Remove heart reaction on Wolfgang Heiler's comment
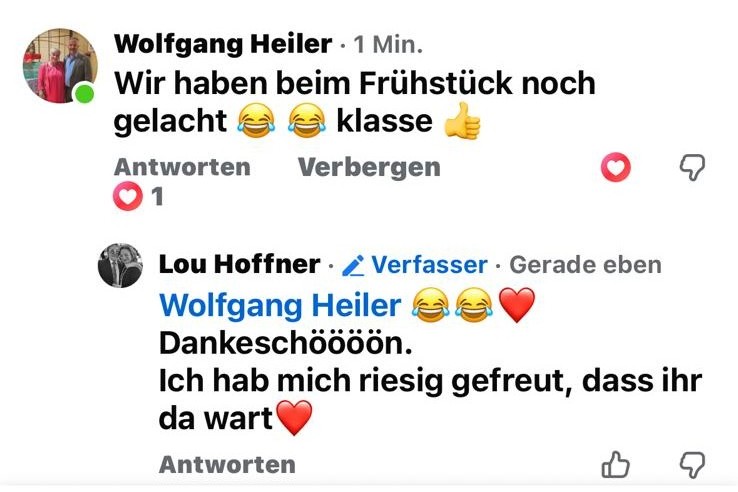This screenshot has width=738, height=492. point(616,167)
